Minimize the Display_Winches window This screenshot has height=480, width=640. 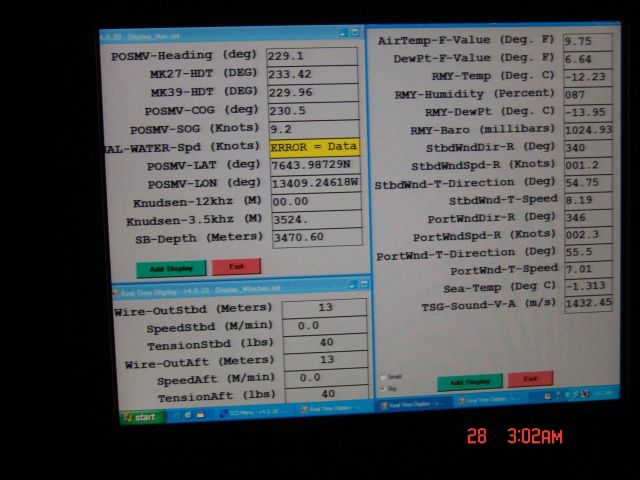click(x=353, y=284)
